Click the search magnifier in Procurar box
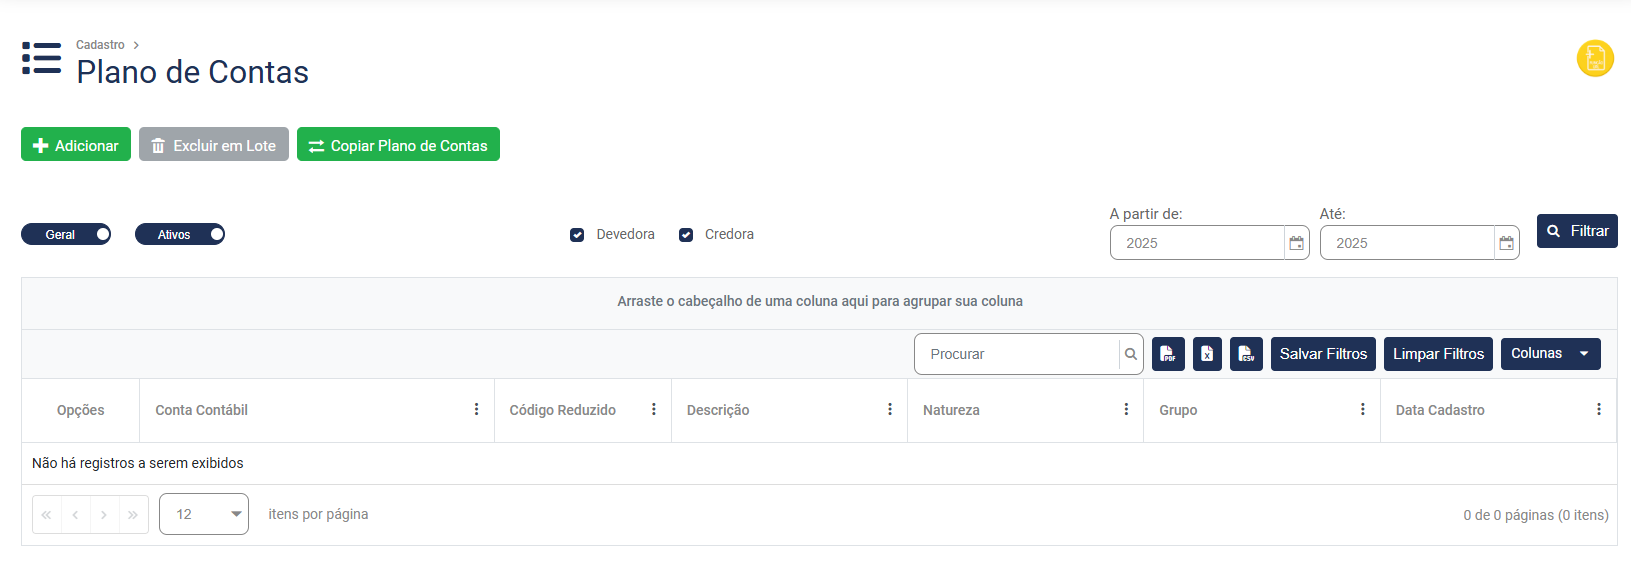This screenshot has width=1631, height=579. [1131, 354]
